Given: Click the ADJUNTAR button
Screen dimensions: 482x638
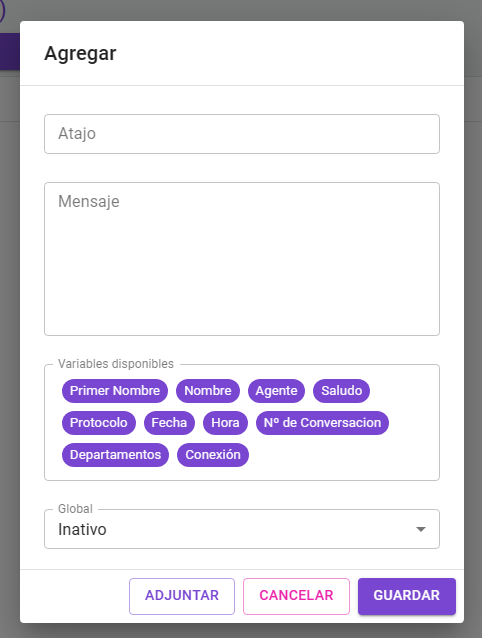Looking at the screenshot, I should click(x=182, y=596).
